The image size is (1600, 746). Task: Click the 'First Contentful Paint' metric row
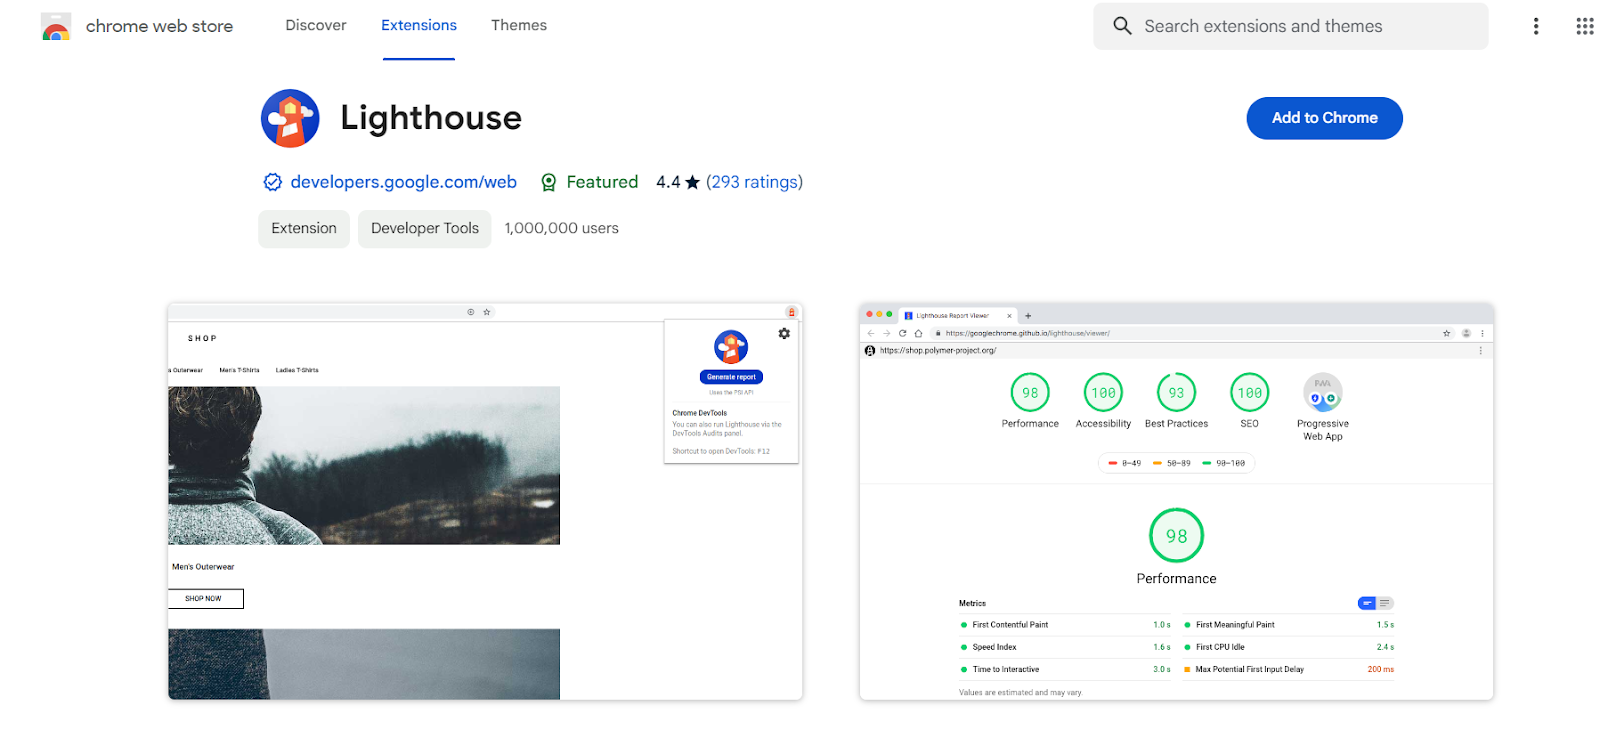click(1065, 625)
